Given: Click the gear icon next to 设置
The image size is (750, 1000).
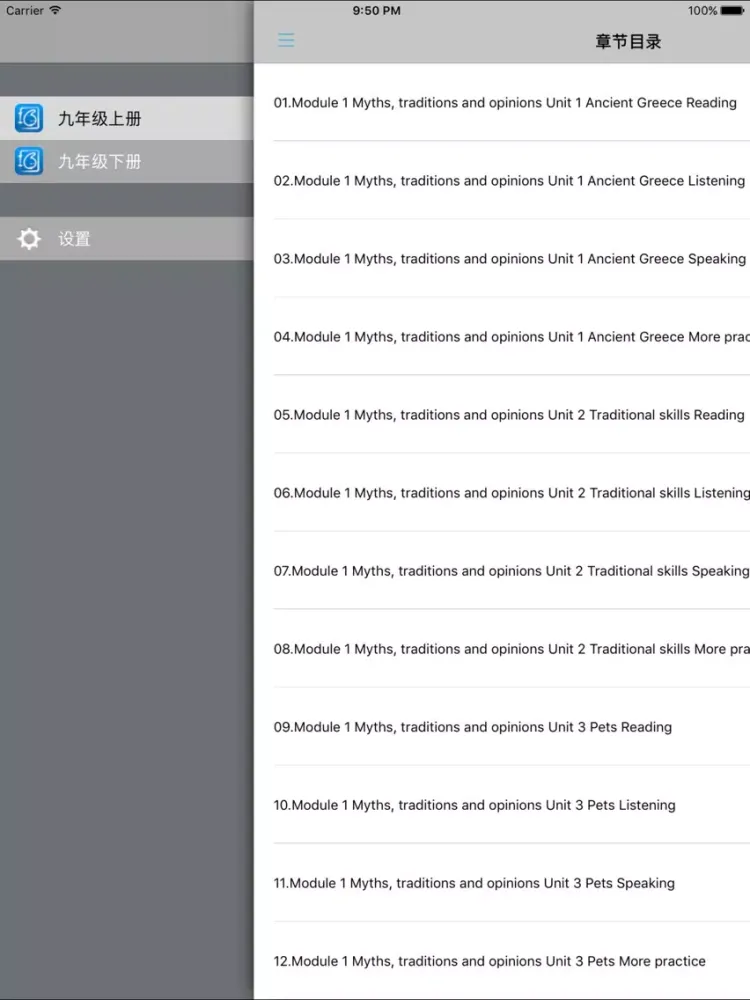Looking at the screenshot, I should click(29, 239).
